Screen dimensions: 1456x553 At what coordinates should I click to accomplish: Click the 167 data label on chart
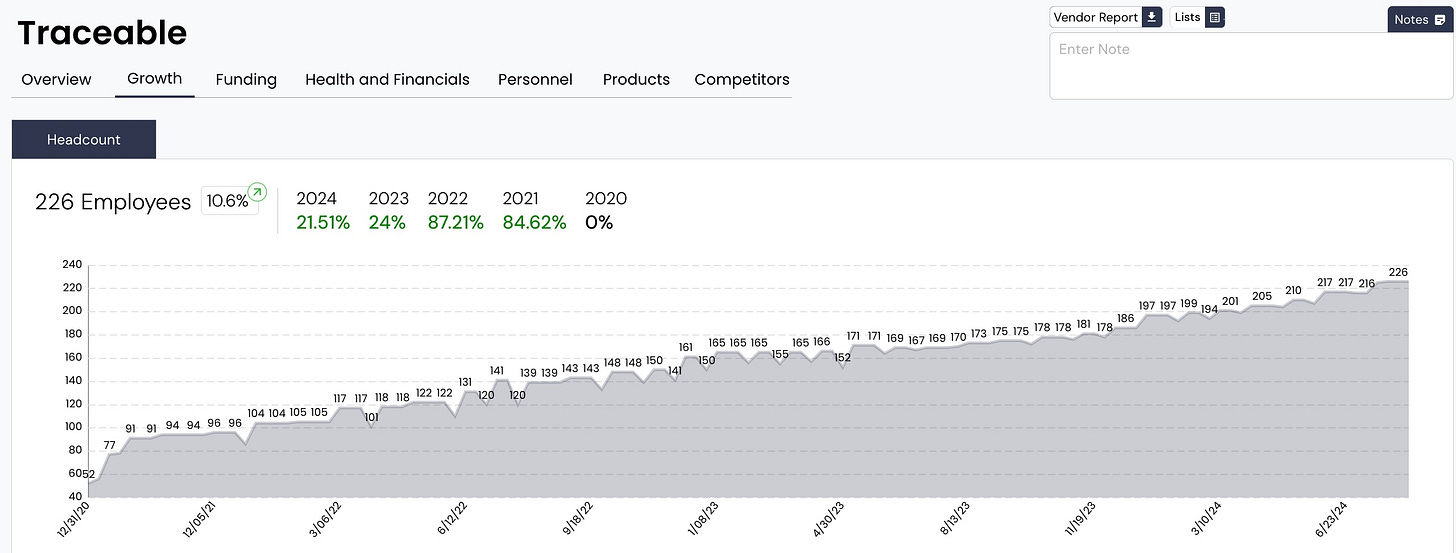click(x=916, y=340)
